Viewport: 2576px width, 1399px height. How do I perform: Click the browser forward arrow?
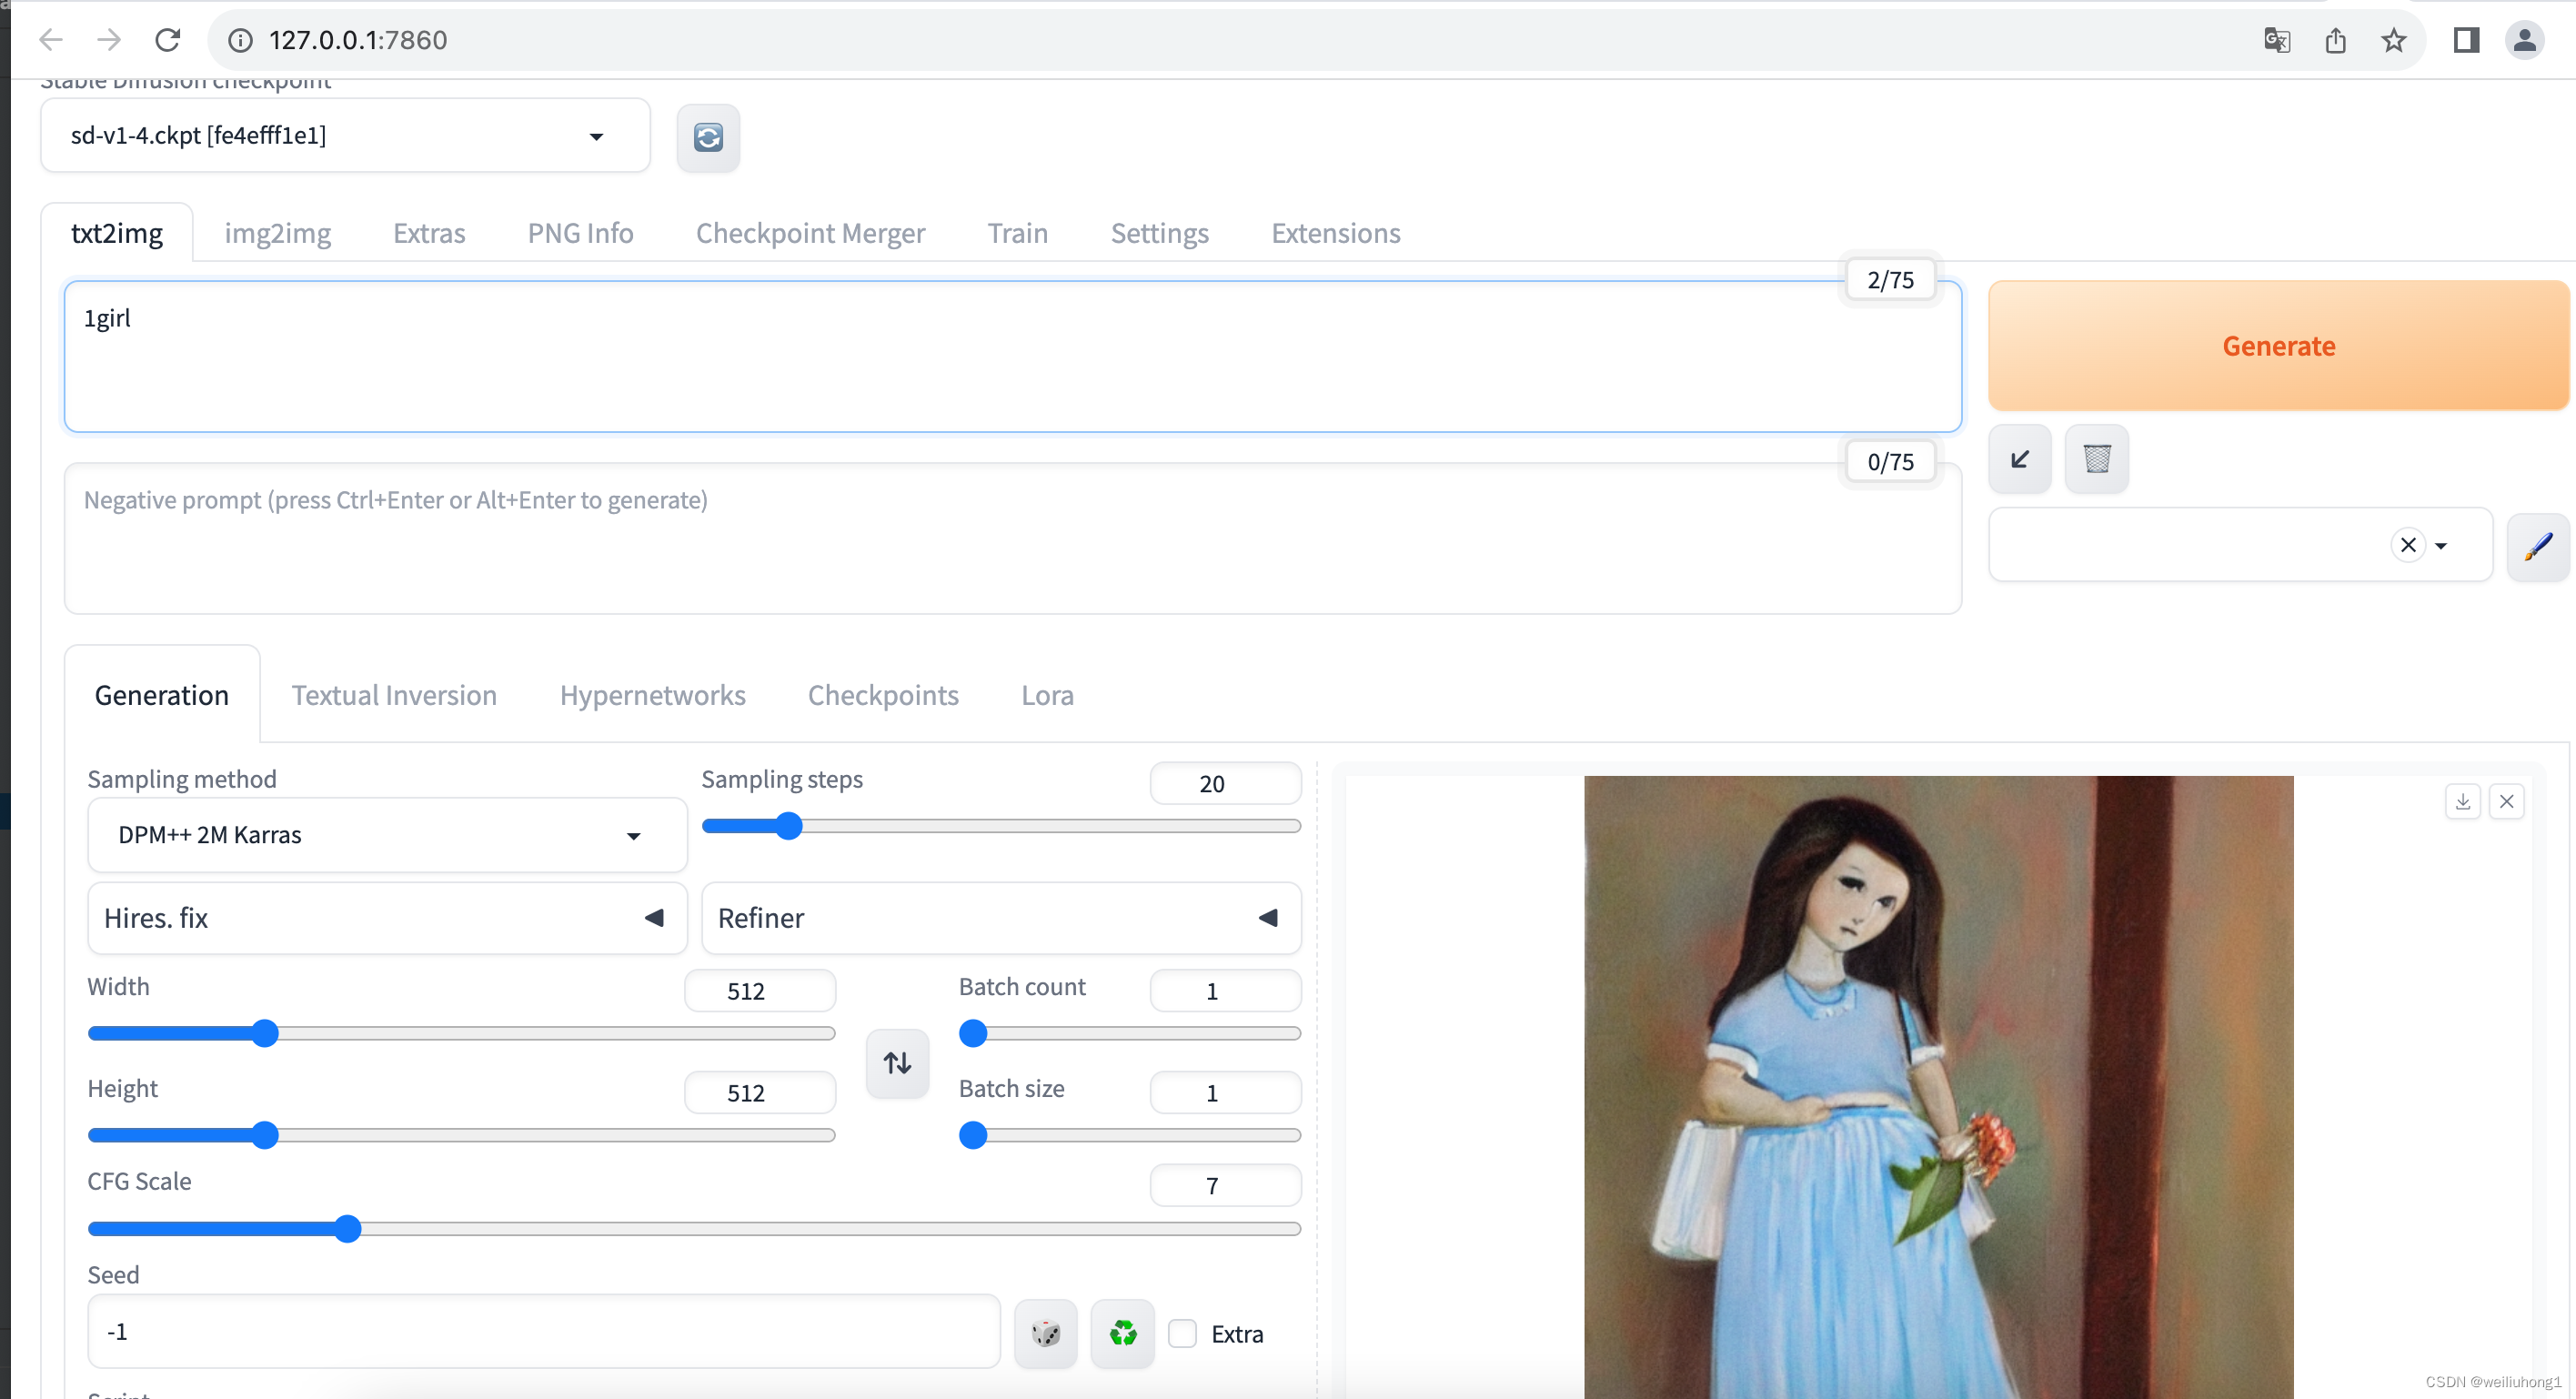(x=109, y=40)
